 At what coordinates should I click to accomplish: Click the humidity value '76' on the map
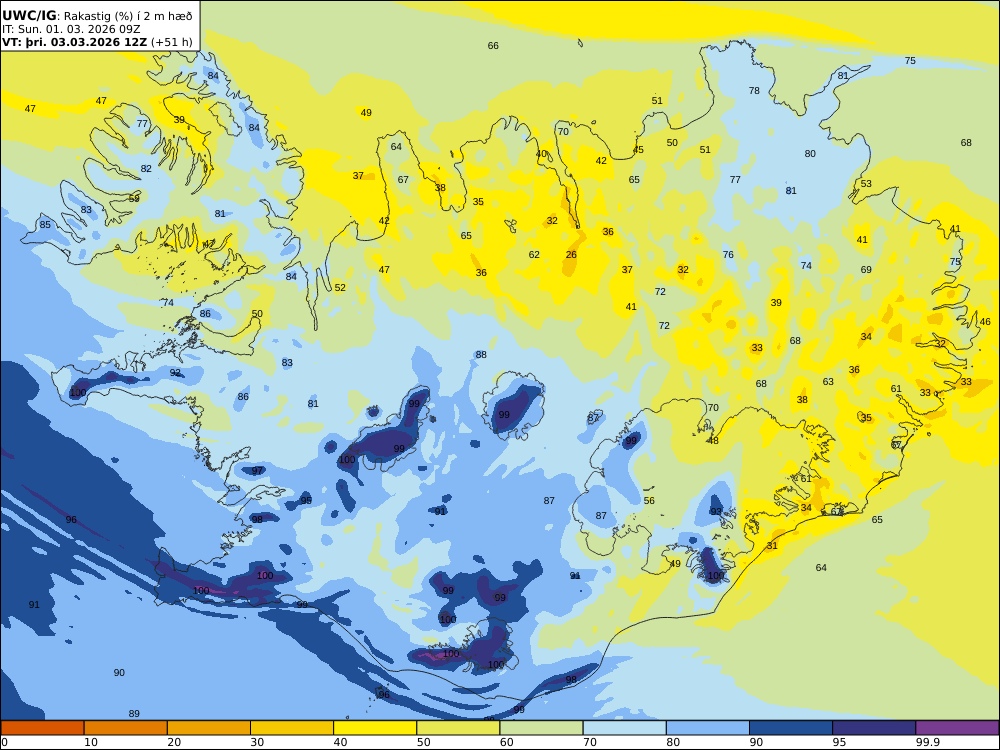pyautogui.click(x=728, y=255)
